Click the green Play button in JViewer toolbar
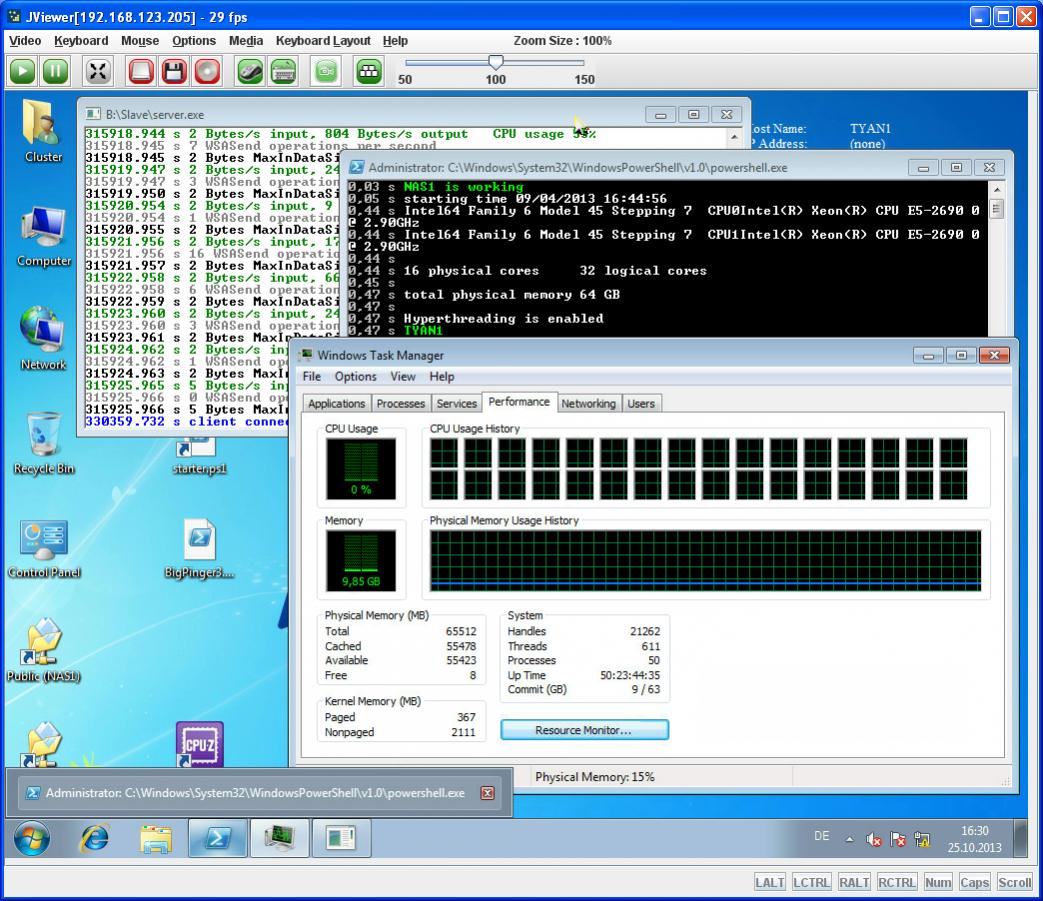This screenshot has height=901, width=1043. pos(23,70)
